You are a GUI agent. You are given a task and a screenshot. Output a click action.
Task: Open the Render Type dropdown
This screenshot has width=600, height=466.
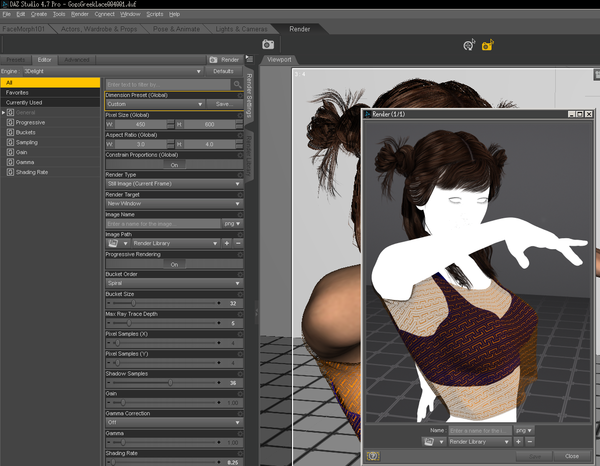coord(174,184)
